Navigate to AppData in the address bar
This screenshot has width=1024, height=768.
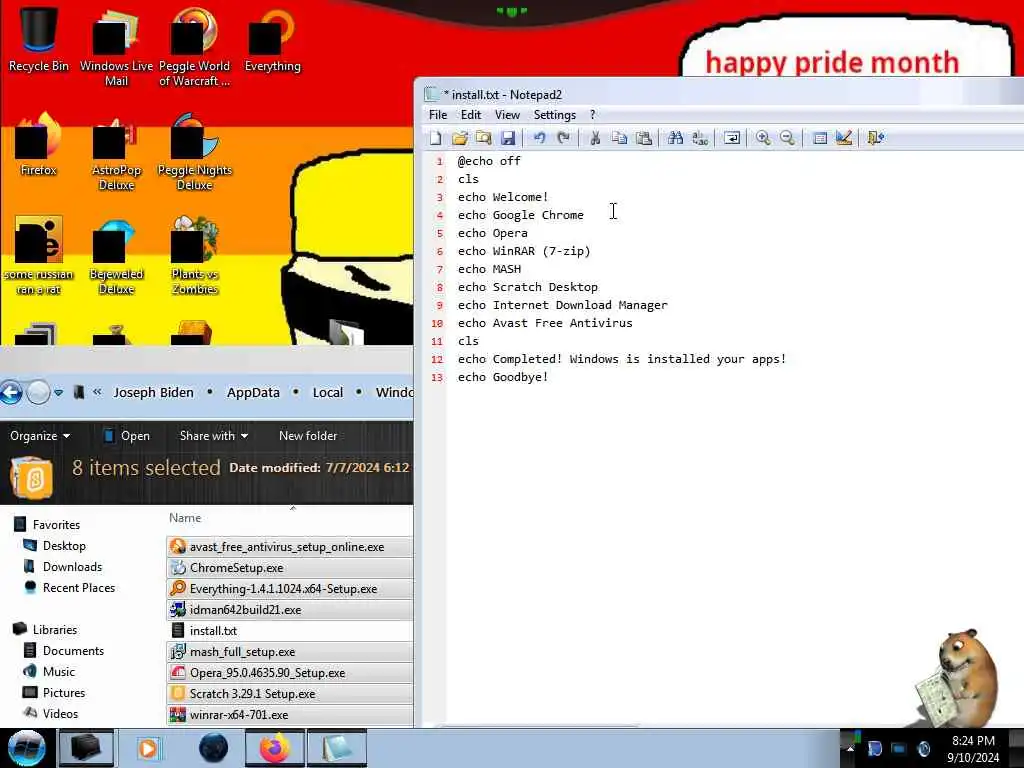[x=253, y=392]
